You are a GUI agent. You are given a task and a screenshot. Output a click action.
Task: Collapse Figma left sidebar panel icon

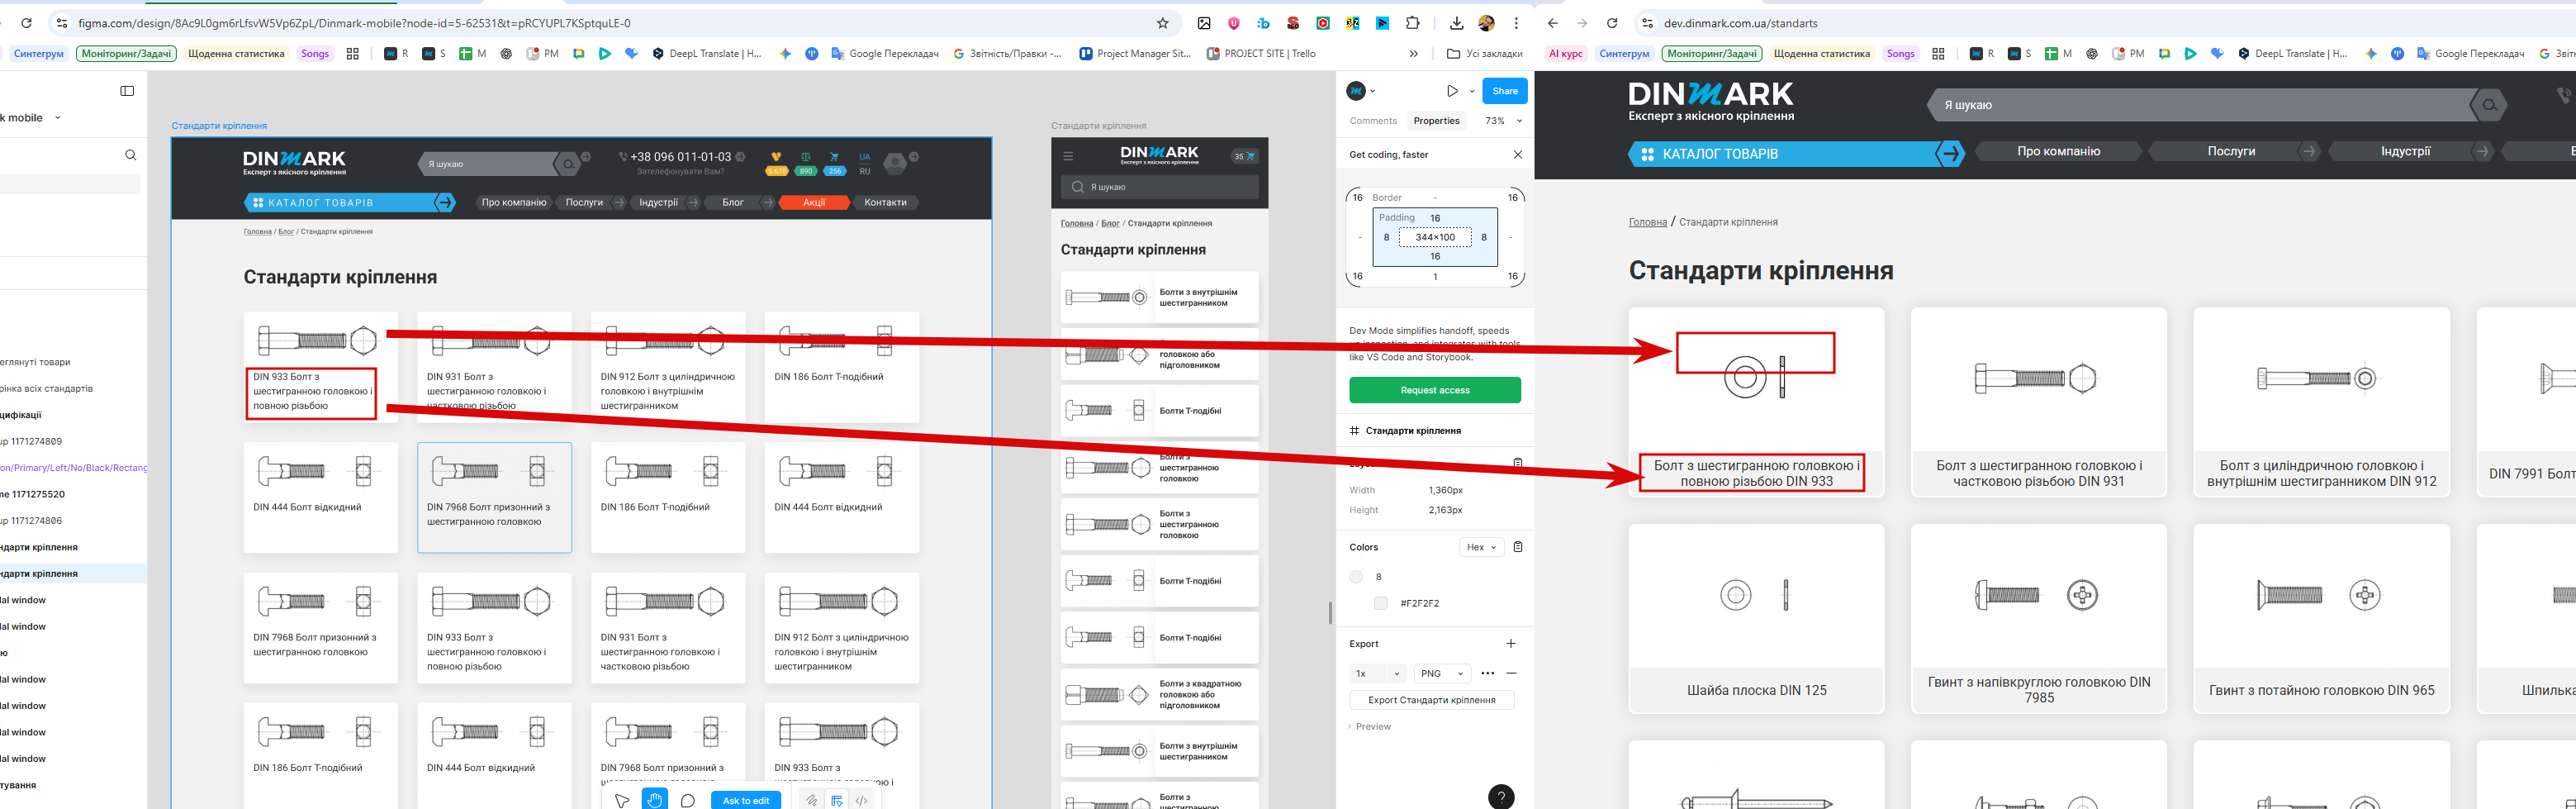pyautogui.click(x=127, y=91)
